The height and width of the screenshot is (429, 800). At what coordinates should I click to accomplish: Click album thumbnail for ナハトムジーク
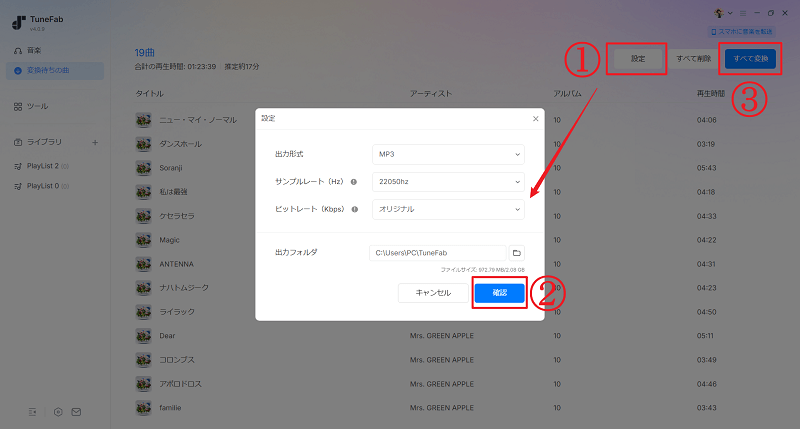click(x=143, y=288)
